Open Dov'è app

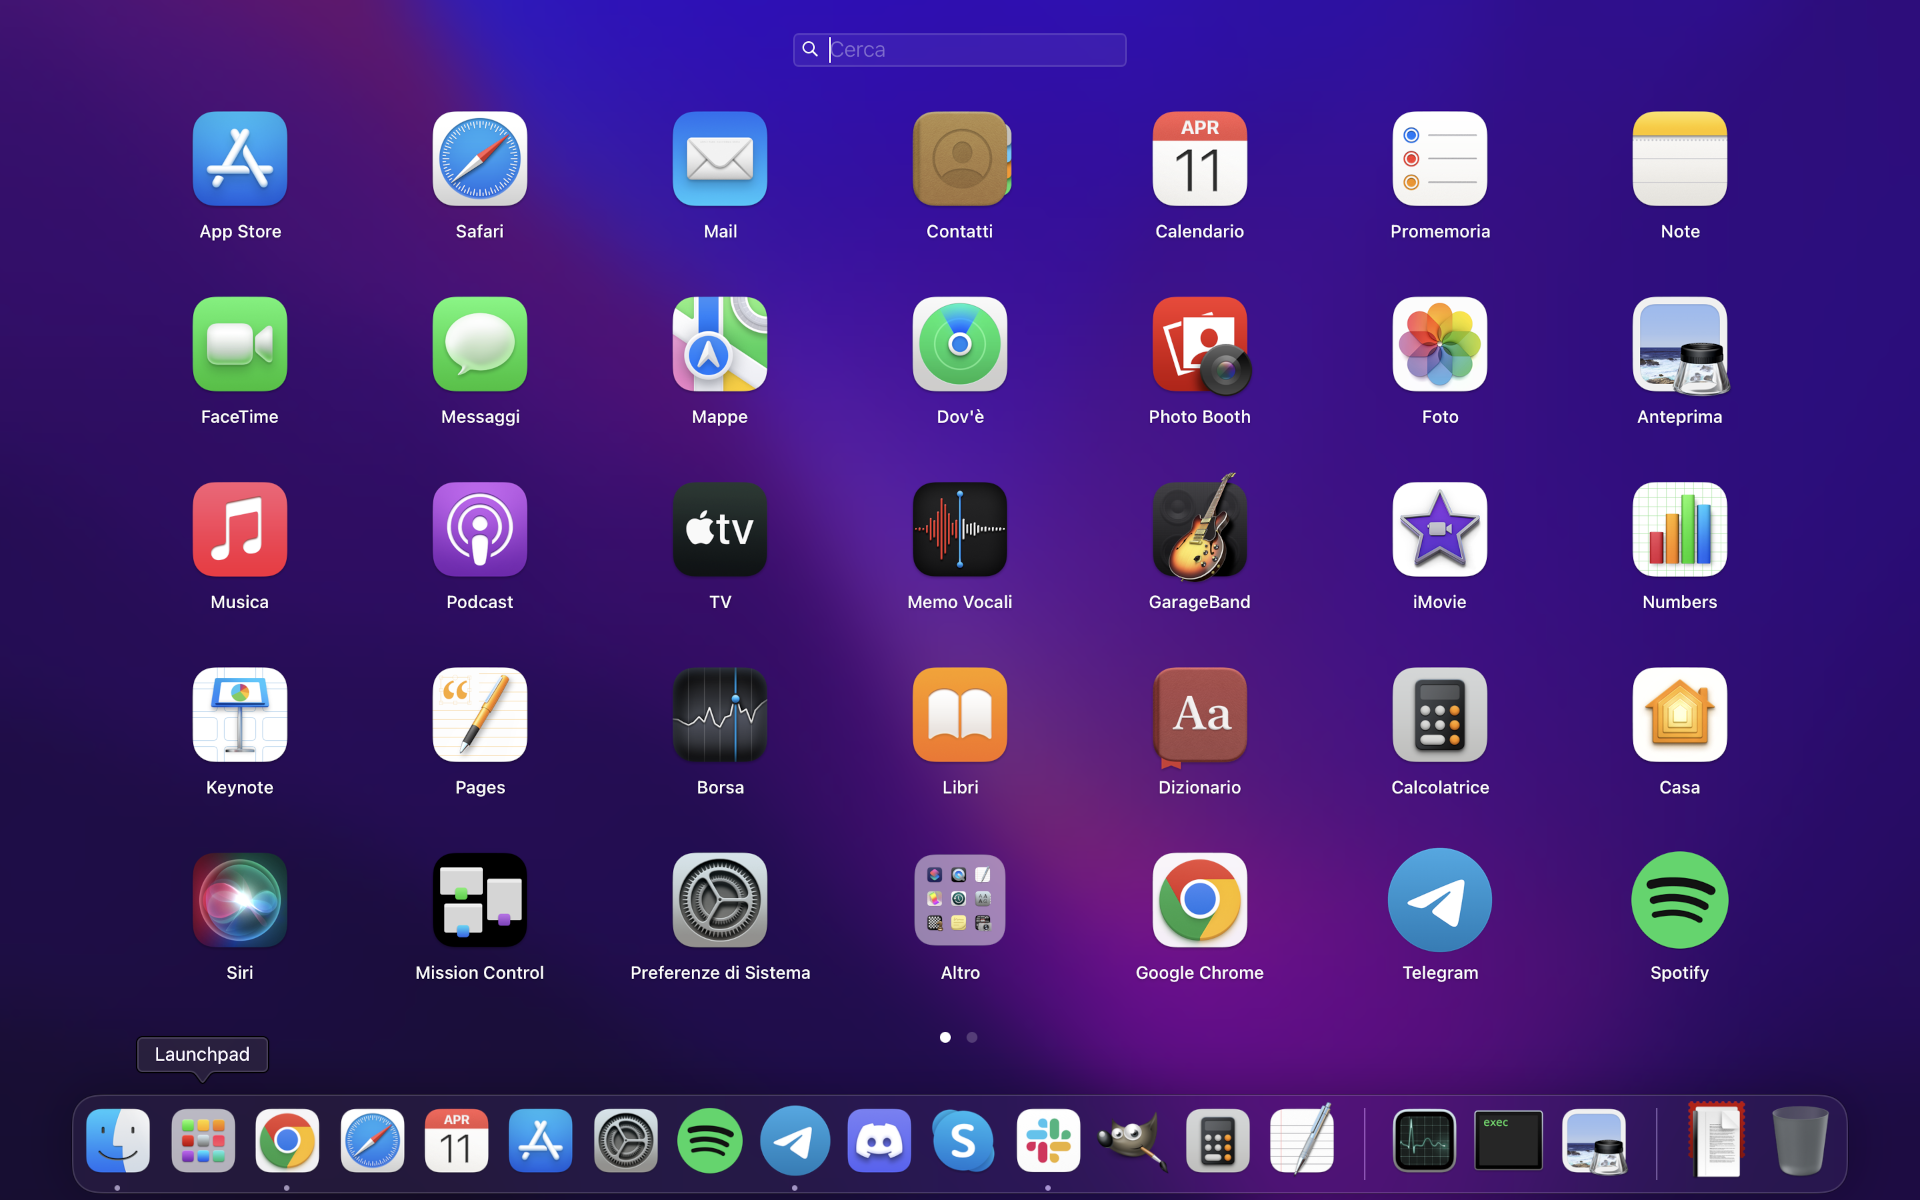pos(960,344)
